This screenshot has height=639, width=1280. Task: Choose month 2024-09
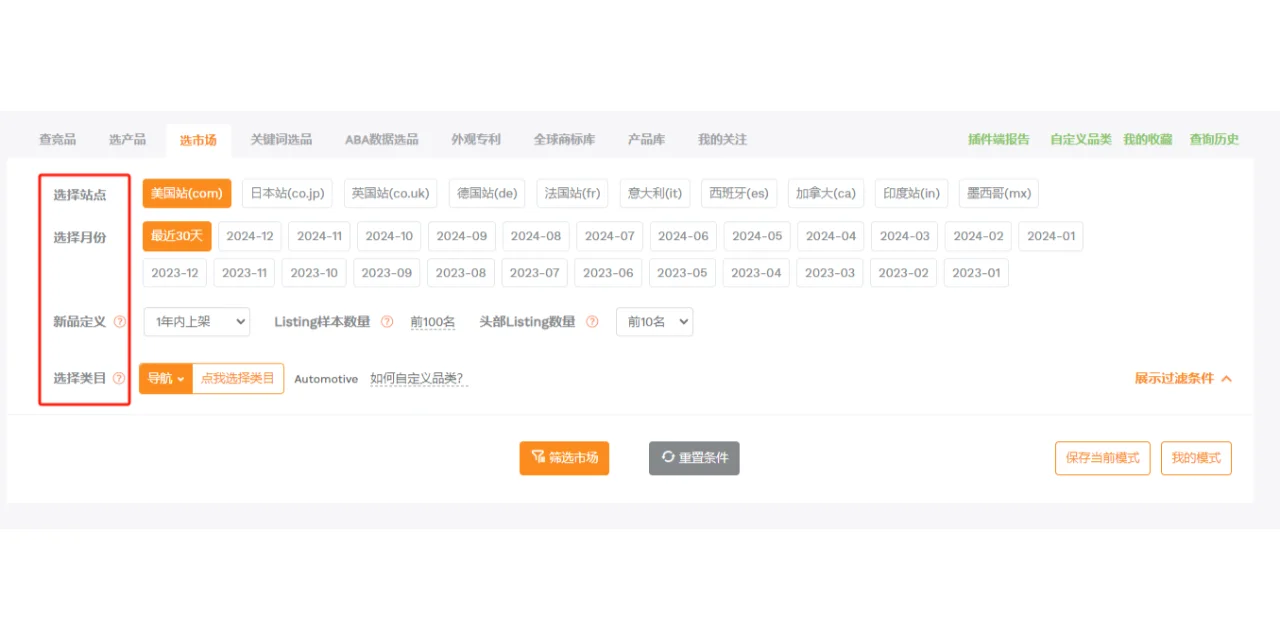pos(462,236)
